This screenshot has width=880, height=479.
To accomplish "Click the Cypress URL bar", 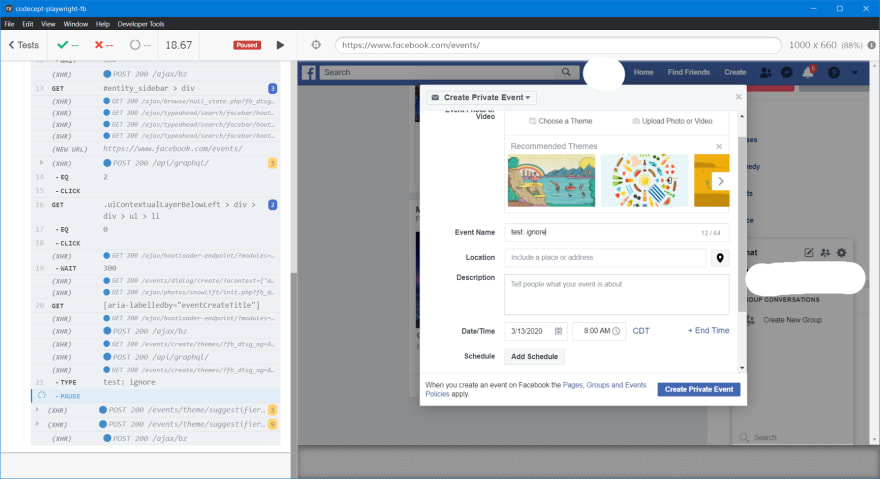I will [x=558, y=45].
